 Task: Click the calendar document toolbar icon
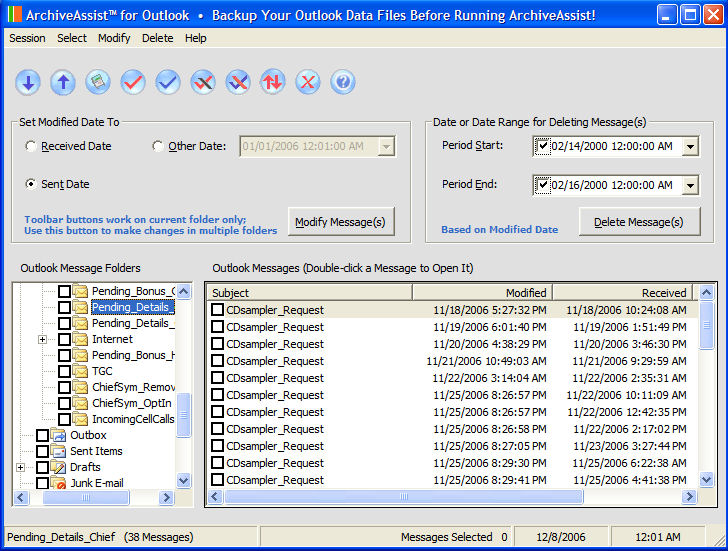tap(98, 82)
